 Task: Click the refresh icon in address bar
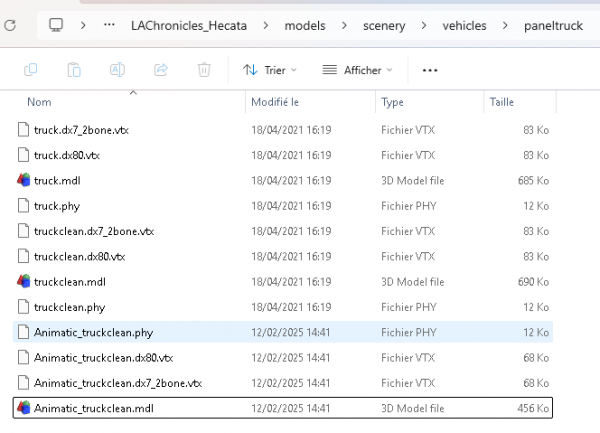pyautogui.click(x=9, y=24)
